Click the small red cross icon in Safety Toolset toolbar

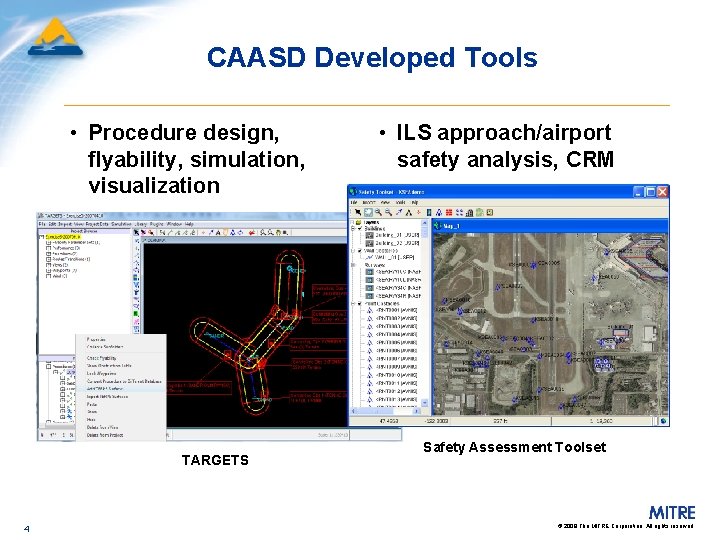click(x=418, y=212)
